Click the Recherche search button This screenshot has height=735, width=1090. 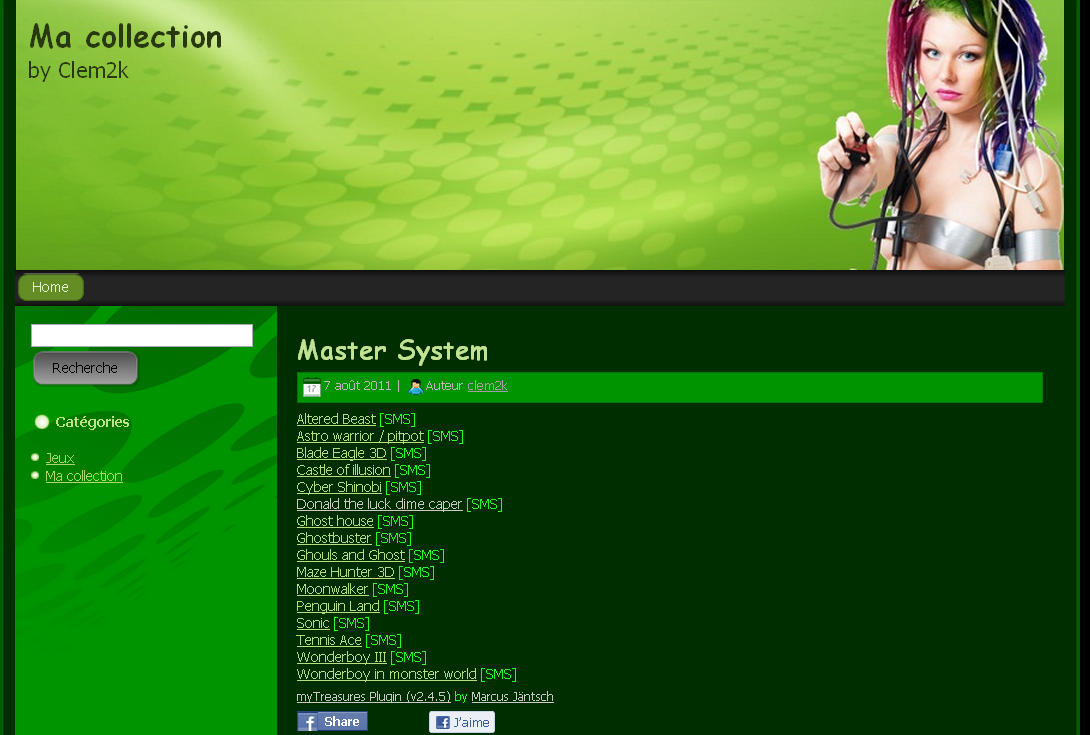click(x=85, y=368)
